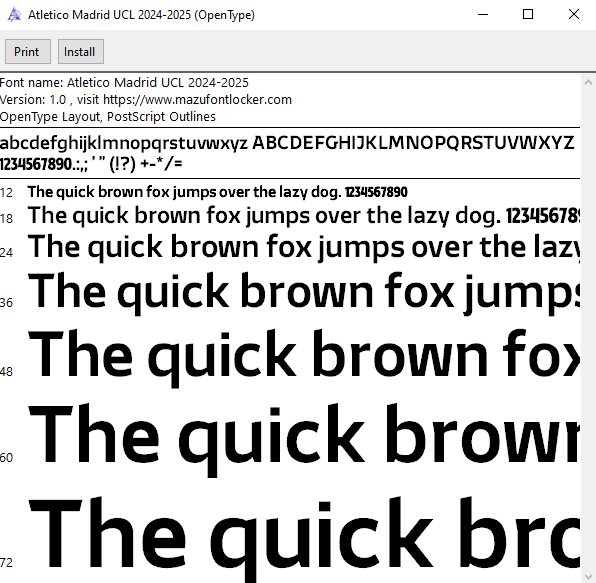The image size is (596, 583).
Task: Click the scrollbar down arrow
Action: pos(588,576)
